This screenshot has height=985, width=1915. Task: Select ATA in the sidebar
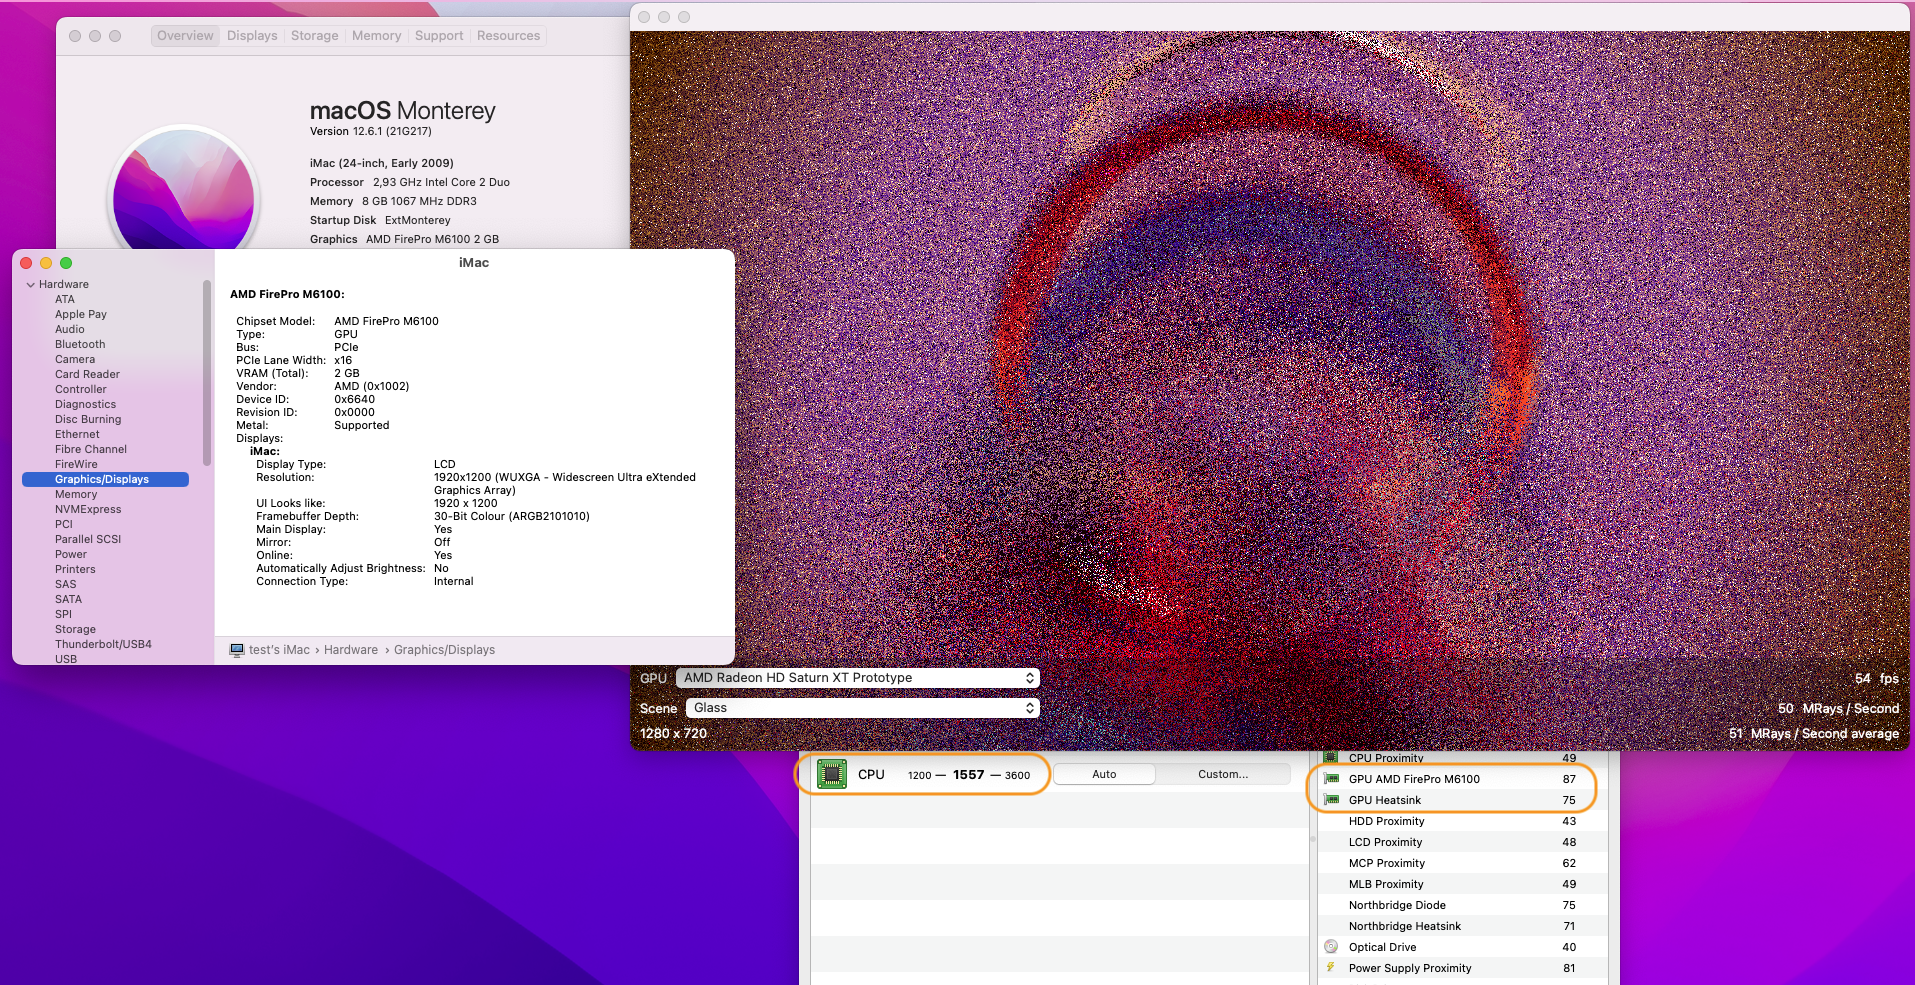(65, 300)
